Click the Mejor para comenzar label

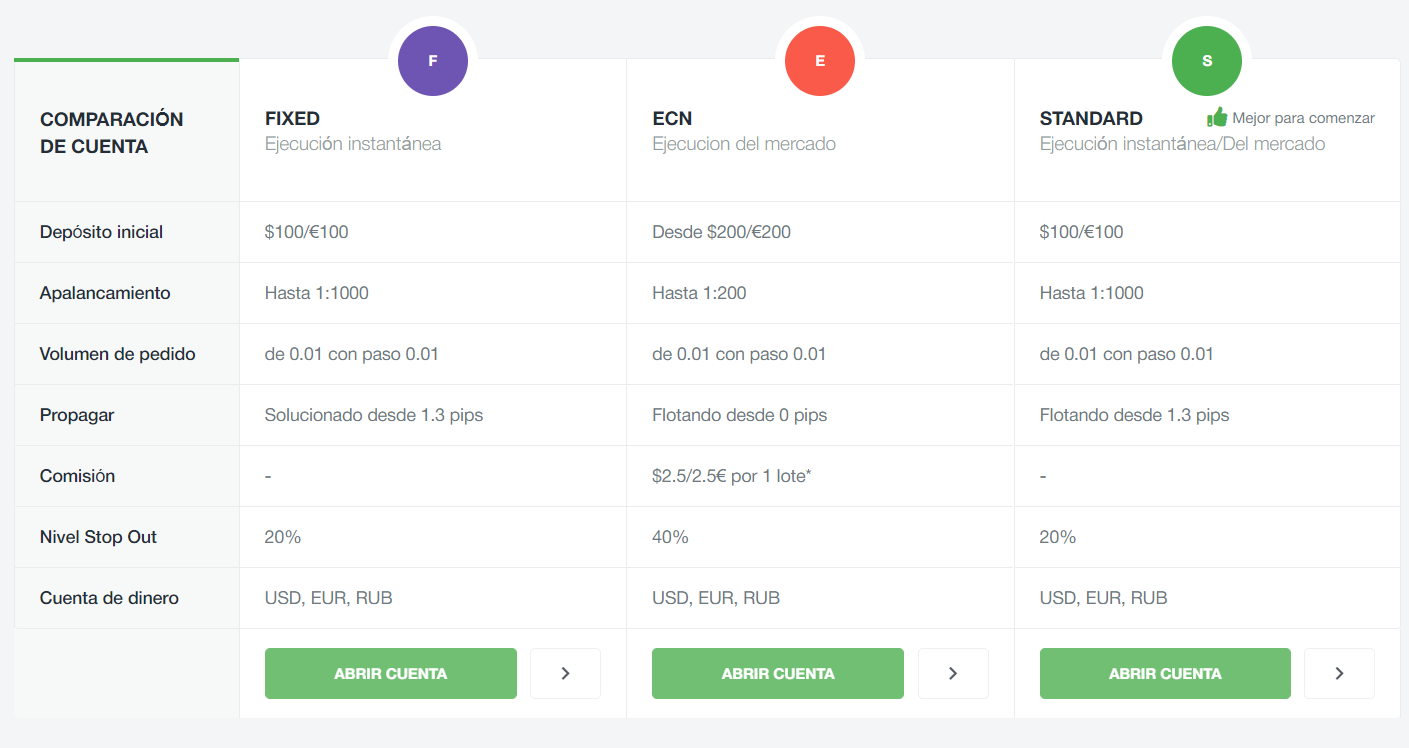1303,118
